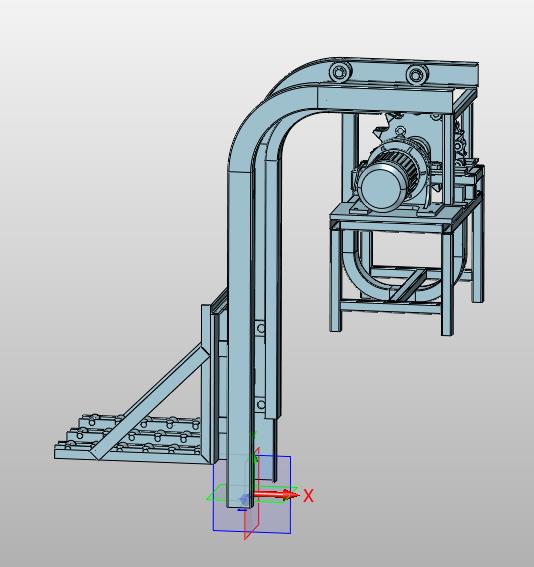534x567 pixels.
Task: Select the motor mounting table top
Action: (x=398, y=214)
